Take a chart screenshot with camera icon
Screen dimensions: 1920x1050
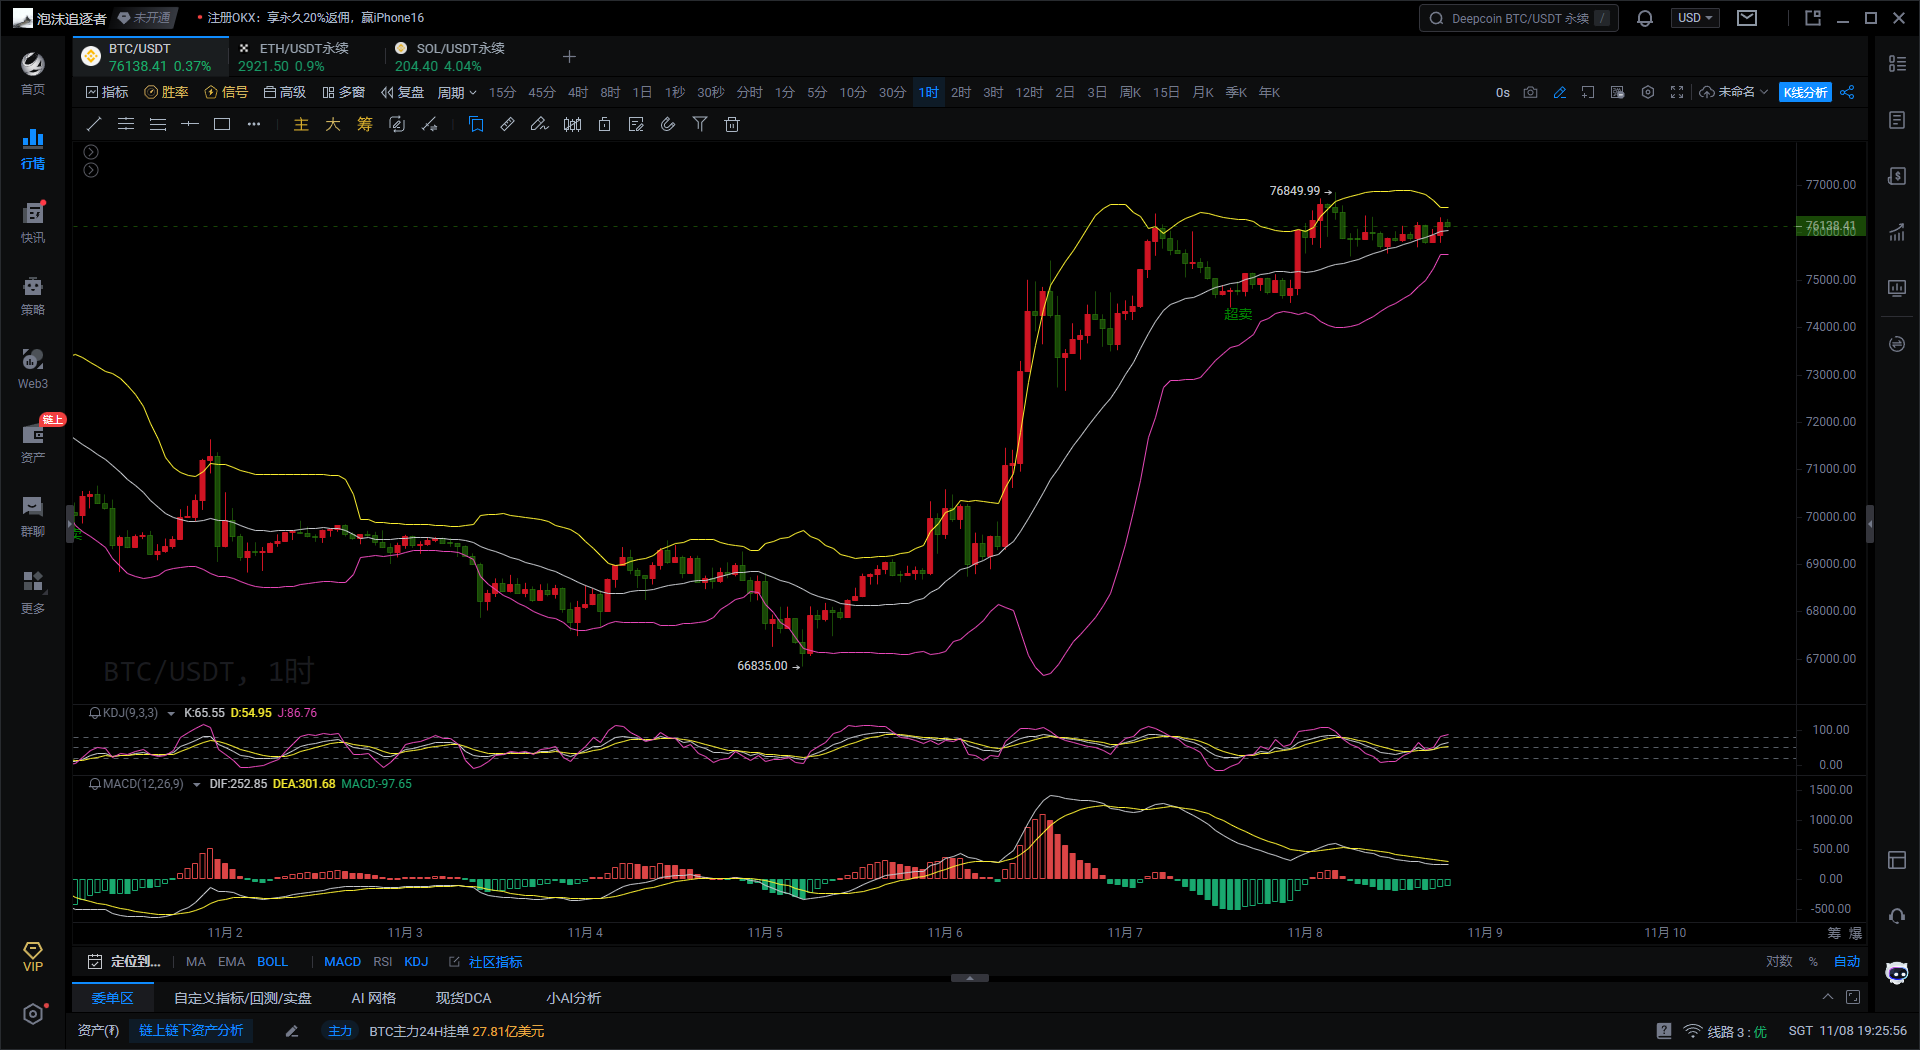tap(1530, 92)
